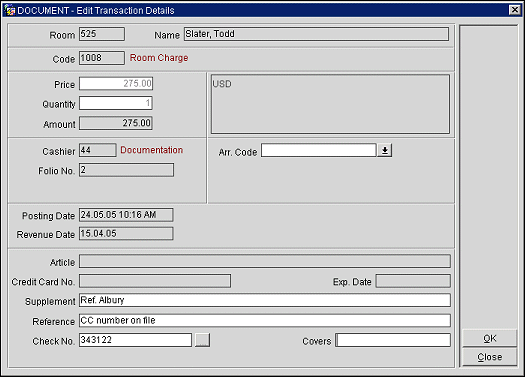Select the Price field showing 275.00
The width and height of the screenshot is (525, 377).
click(x=116, y=83)
